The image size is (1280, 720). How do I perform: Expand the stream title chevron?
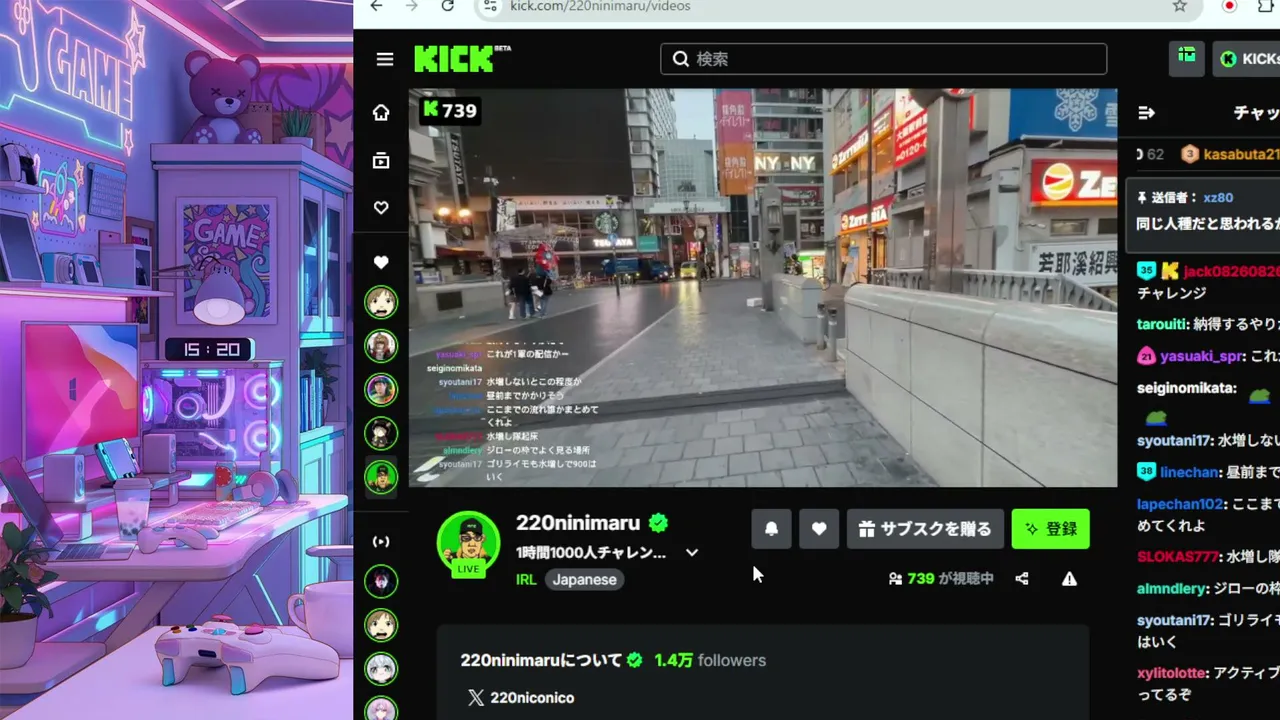point(692,552)
